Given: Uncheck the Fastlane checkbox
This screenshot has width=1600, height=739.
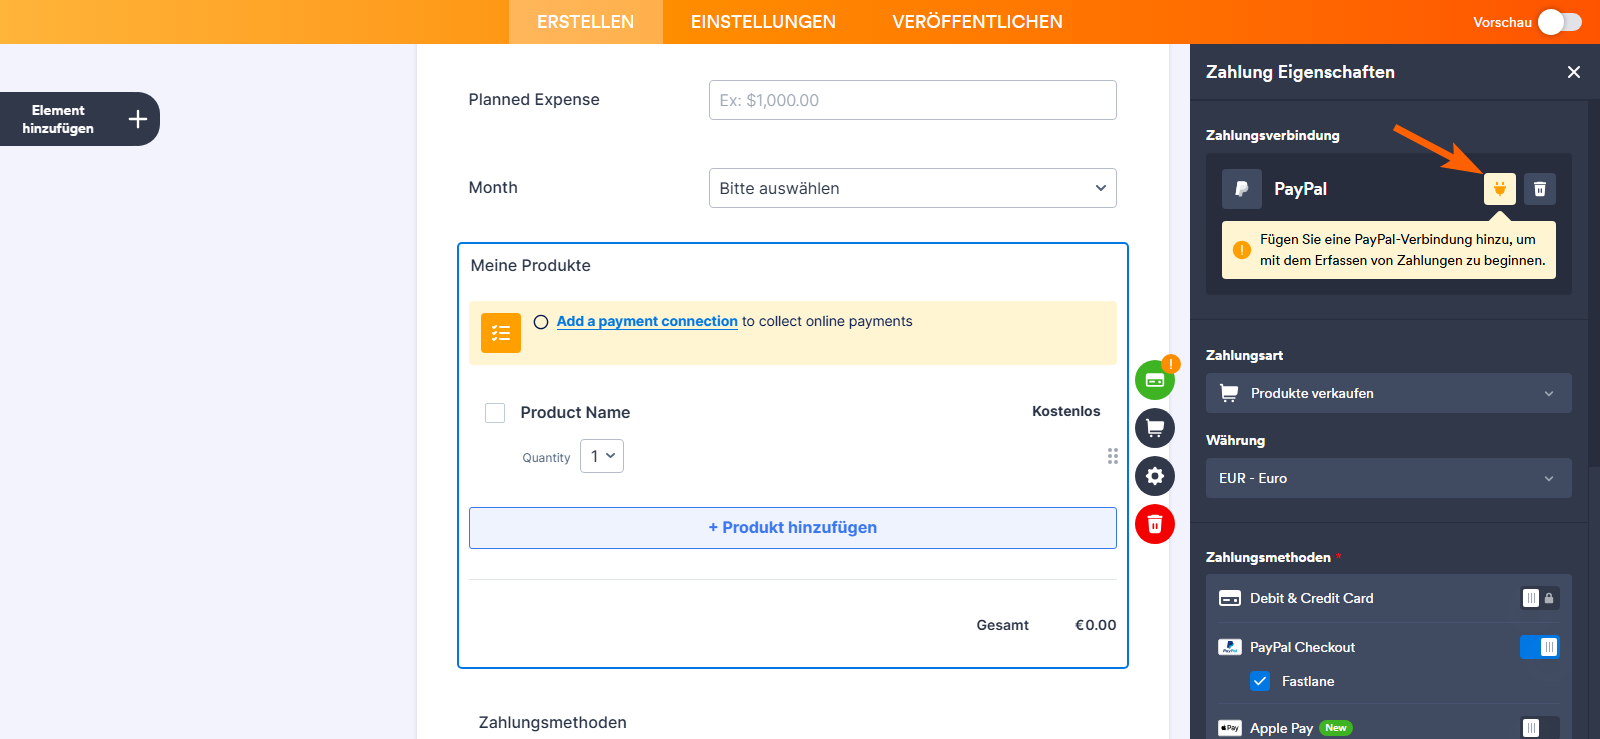Looking at the screenshot, I should click(1259, 681).
